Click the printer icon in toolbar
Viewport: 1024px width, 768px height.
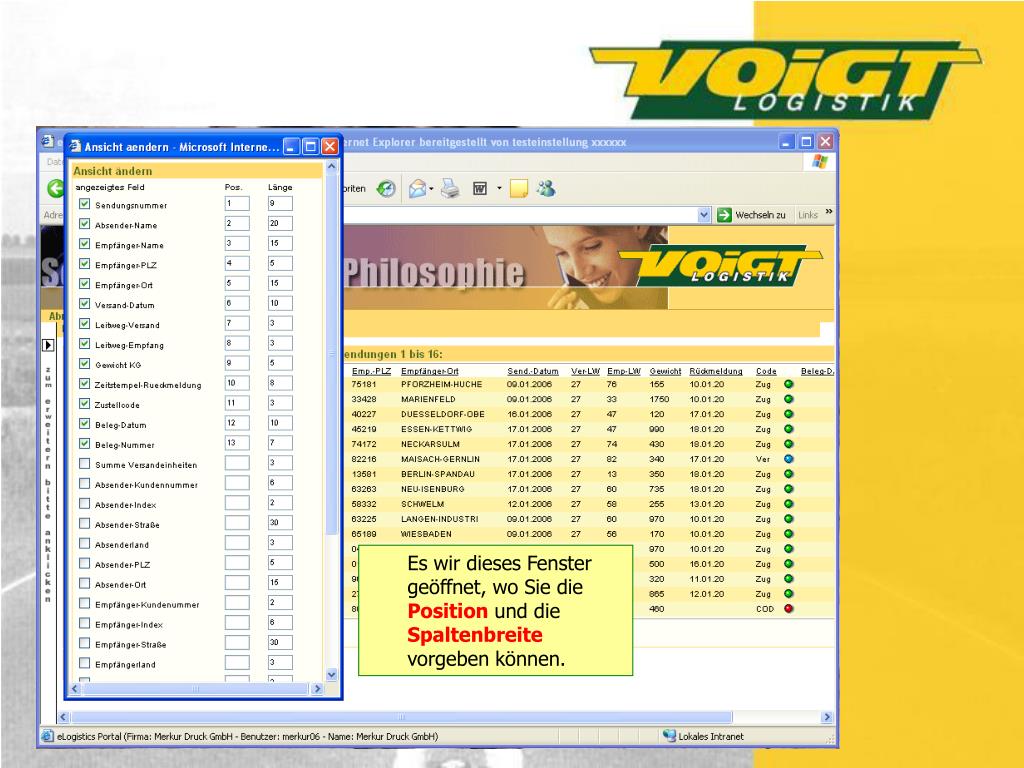pyautogui.click(x=450, y=189)
